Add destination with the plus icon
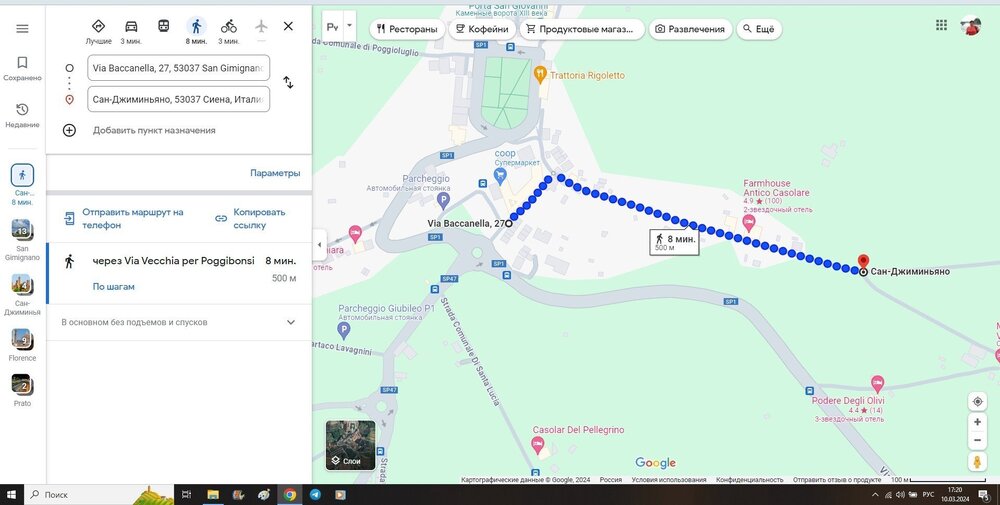The height and width of the screenshot is (505, 1000). (x=69, y=130)
